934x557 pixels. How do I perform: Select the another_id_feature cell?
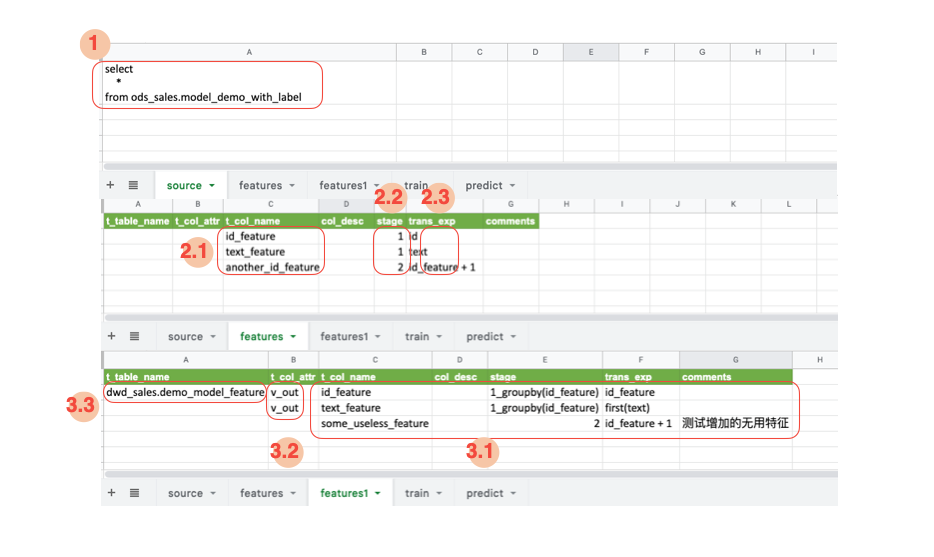pyautogui.click(x=272, y=267)
